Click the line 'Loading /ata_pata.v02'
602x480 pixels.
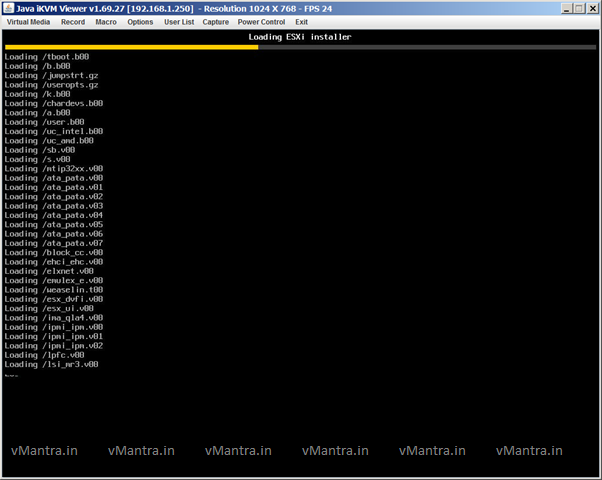[54, 197]
